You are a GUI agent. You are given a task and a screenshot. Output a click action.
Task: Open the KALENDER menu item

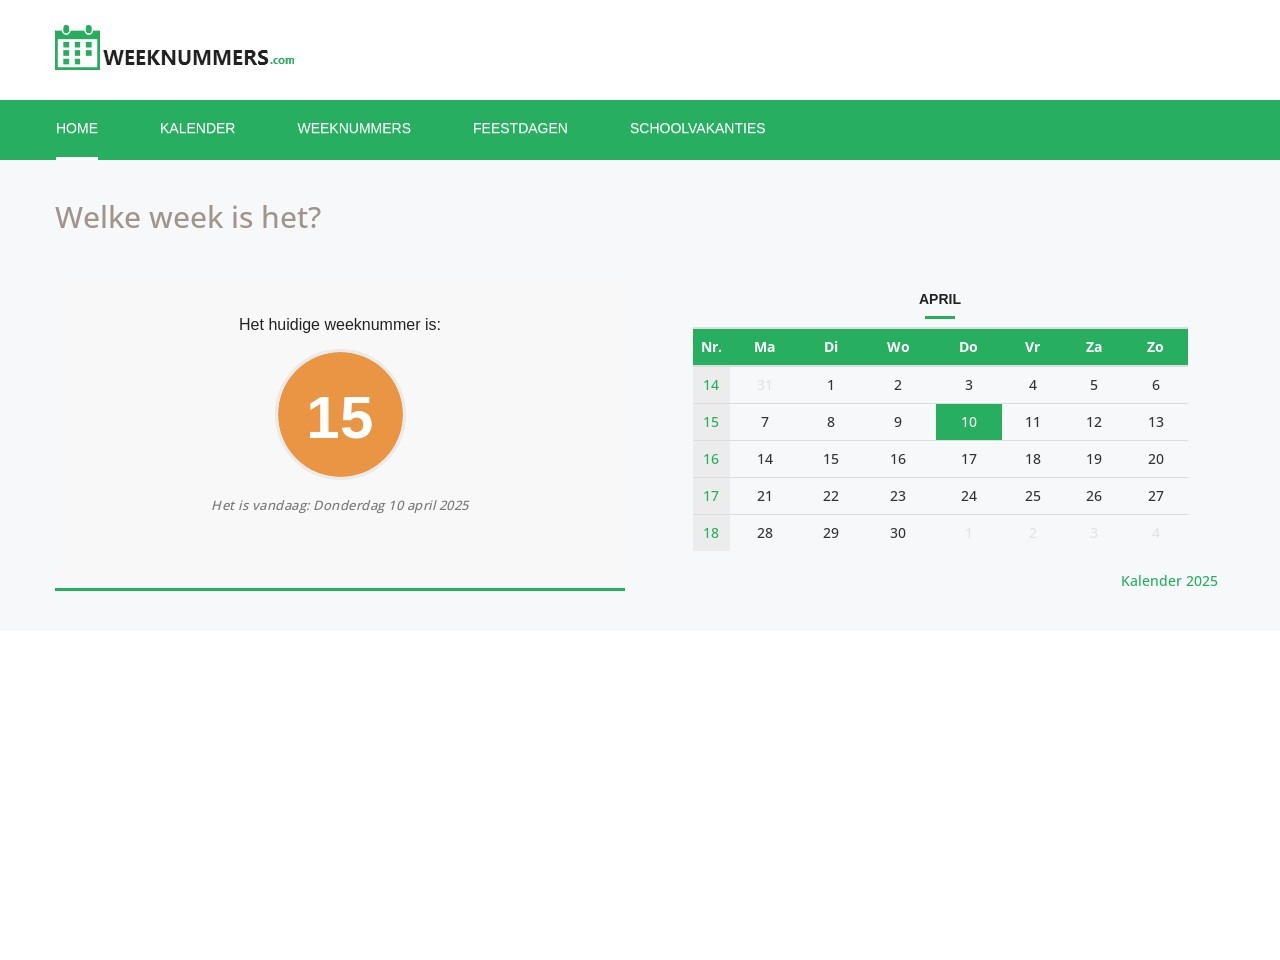pos(197,128)
